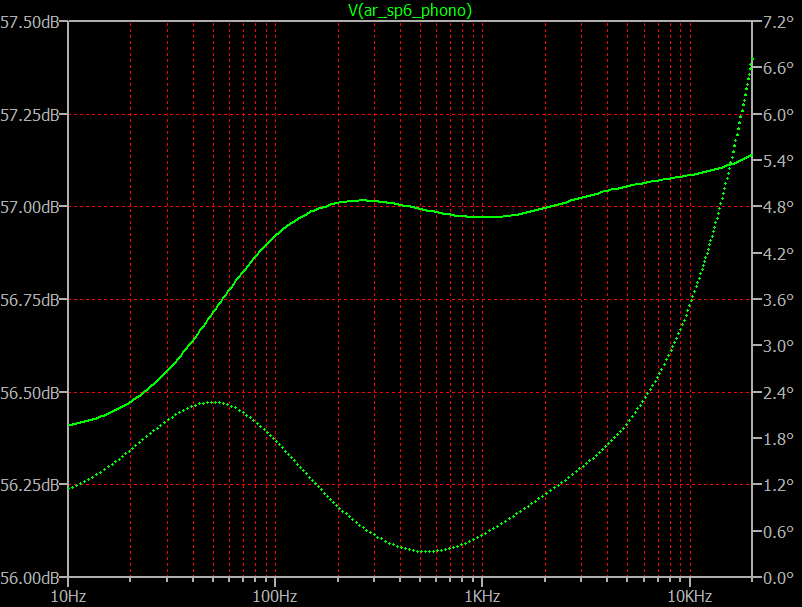The height and width of the screenshot is (607, 802).
Task: Click the 57.25dB axis label
Action: pyautogui.click(x=30, y=115)
